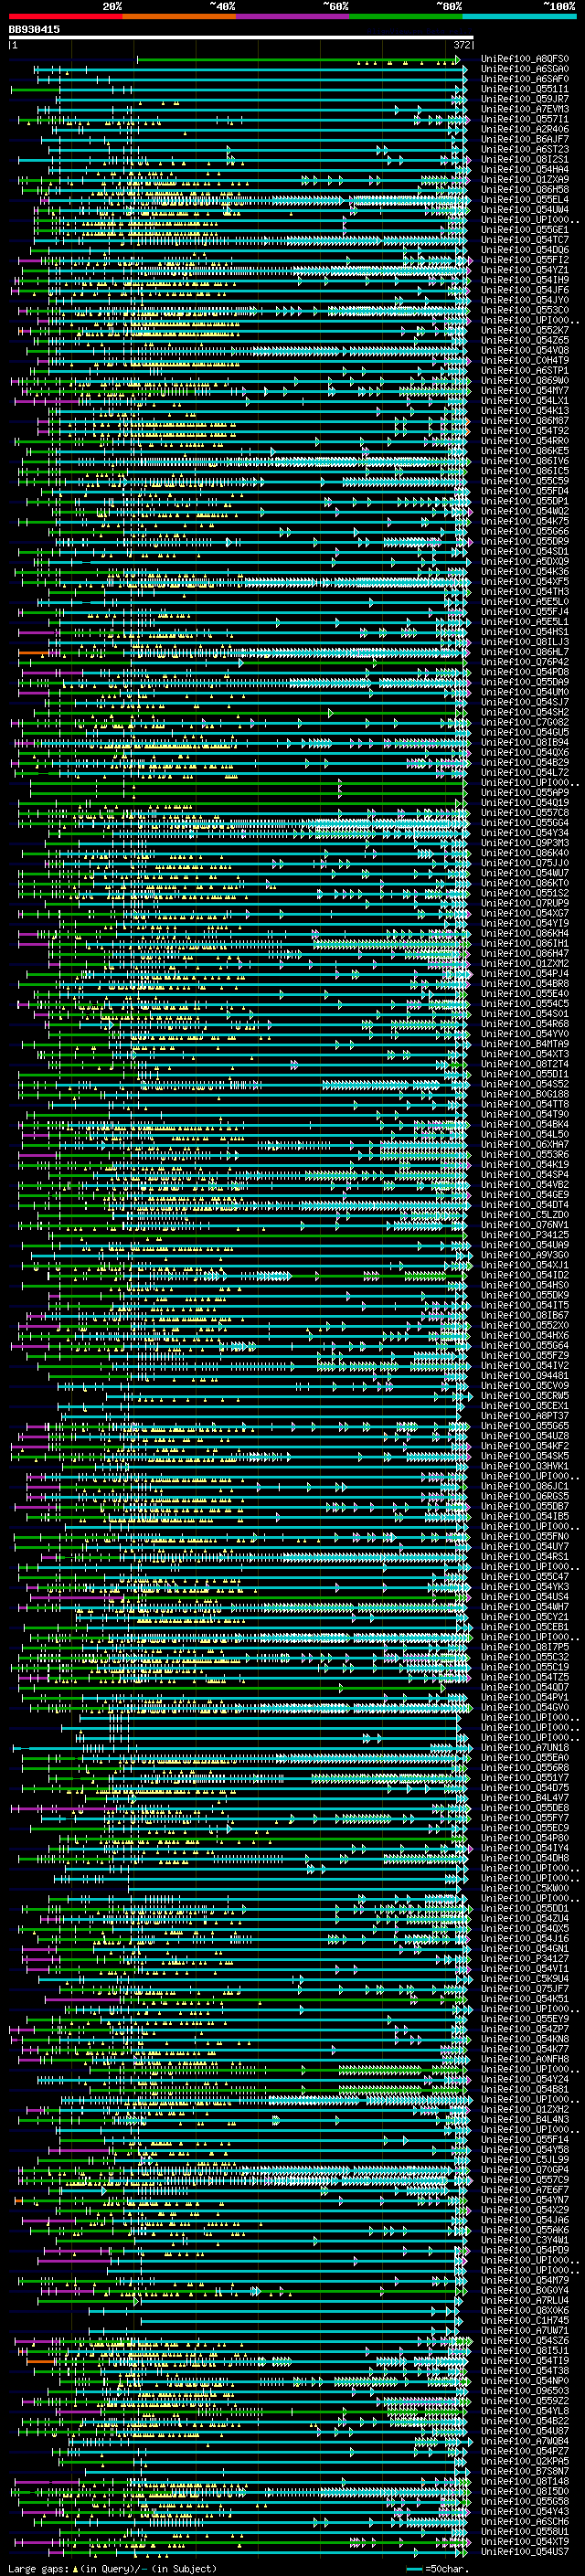The height and width of the screenshot is (2576, 585).
Task: Click the red 20% identity legend segment
Action: tap(66, 17)
